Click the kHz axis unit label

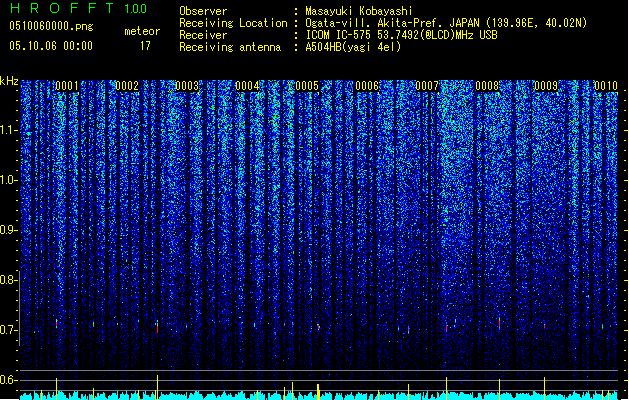click(9, 81)
